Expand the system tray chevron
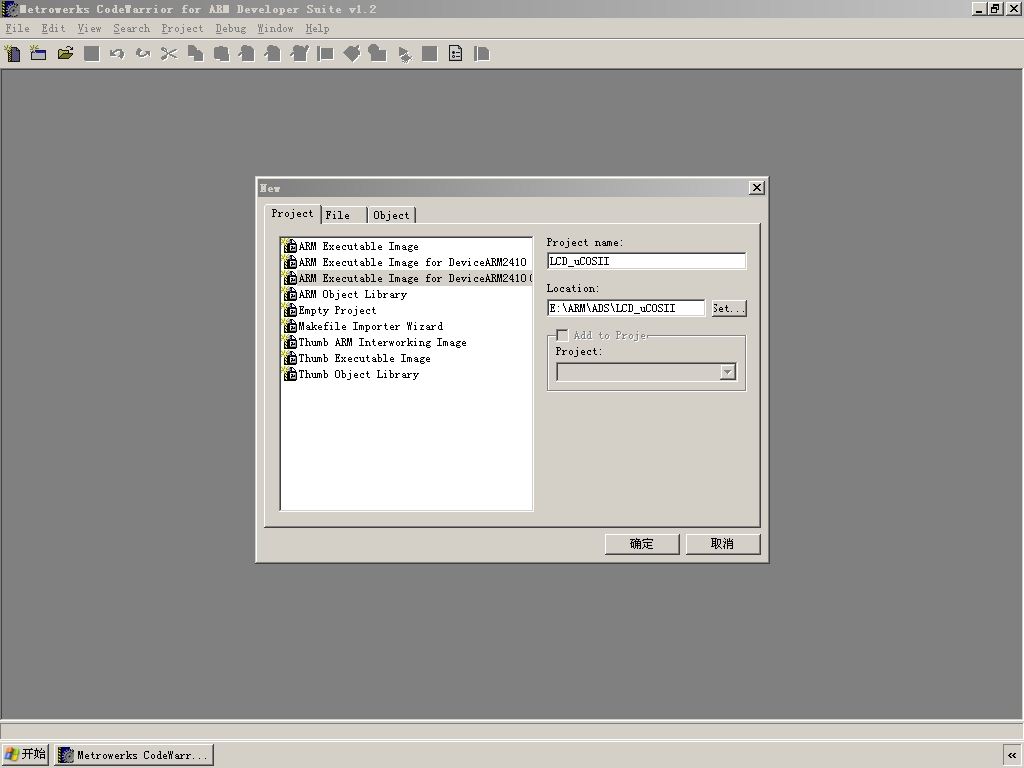 [1012, 755]
